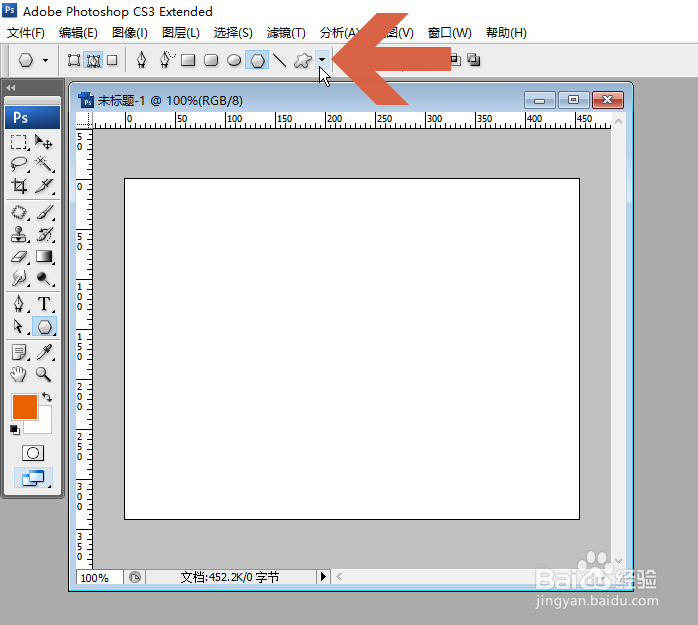Image resolution: width=698 pixels, height=625 pixels.
Task: Choose Line shape in options bar
Action: click(x=280, y=60)
